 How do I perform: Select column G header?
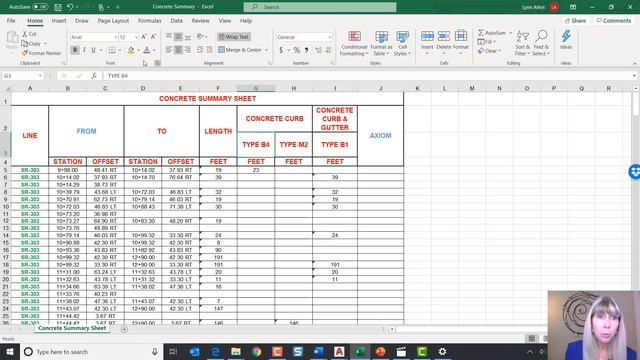[256, 88]
